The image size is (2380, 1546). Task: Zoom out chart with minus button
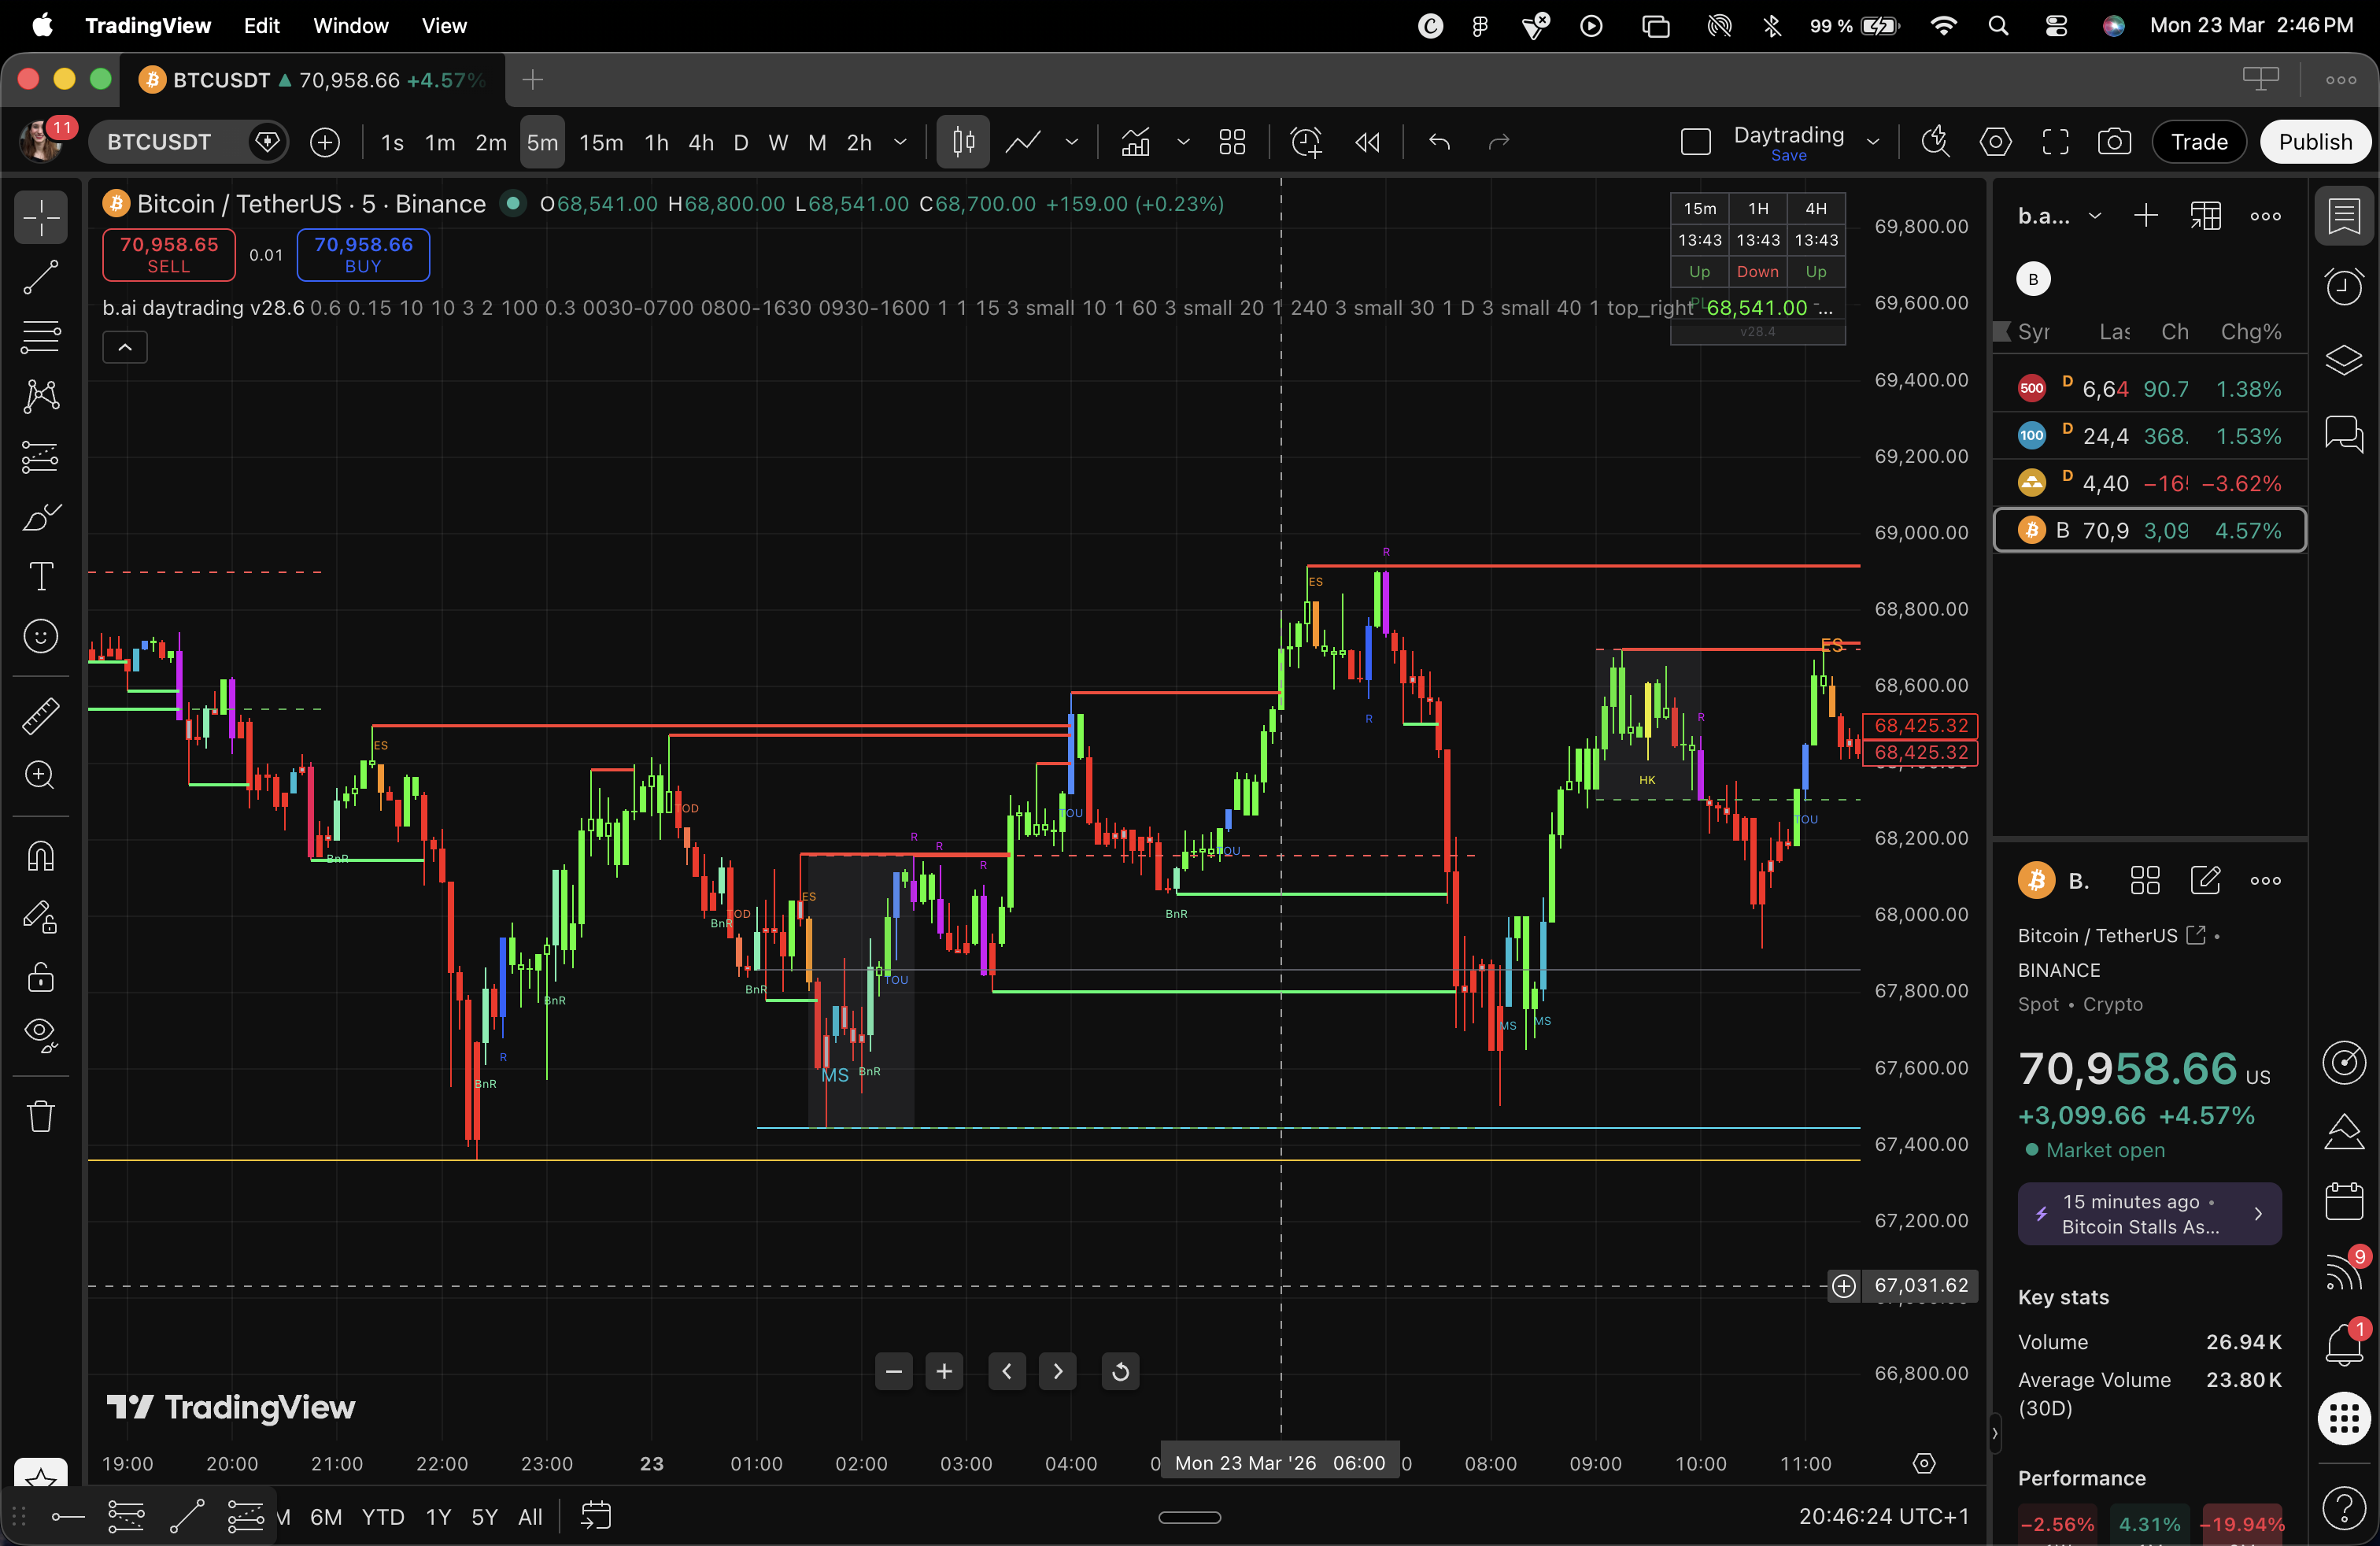[x=894, y=1371]
